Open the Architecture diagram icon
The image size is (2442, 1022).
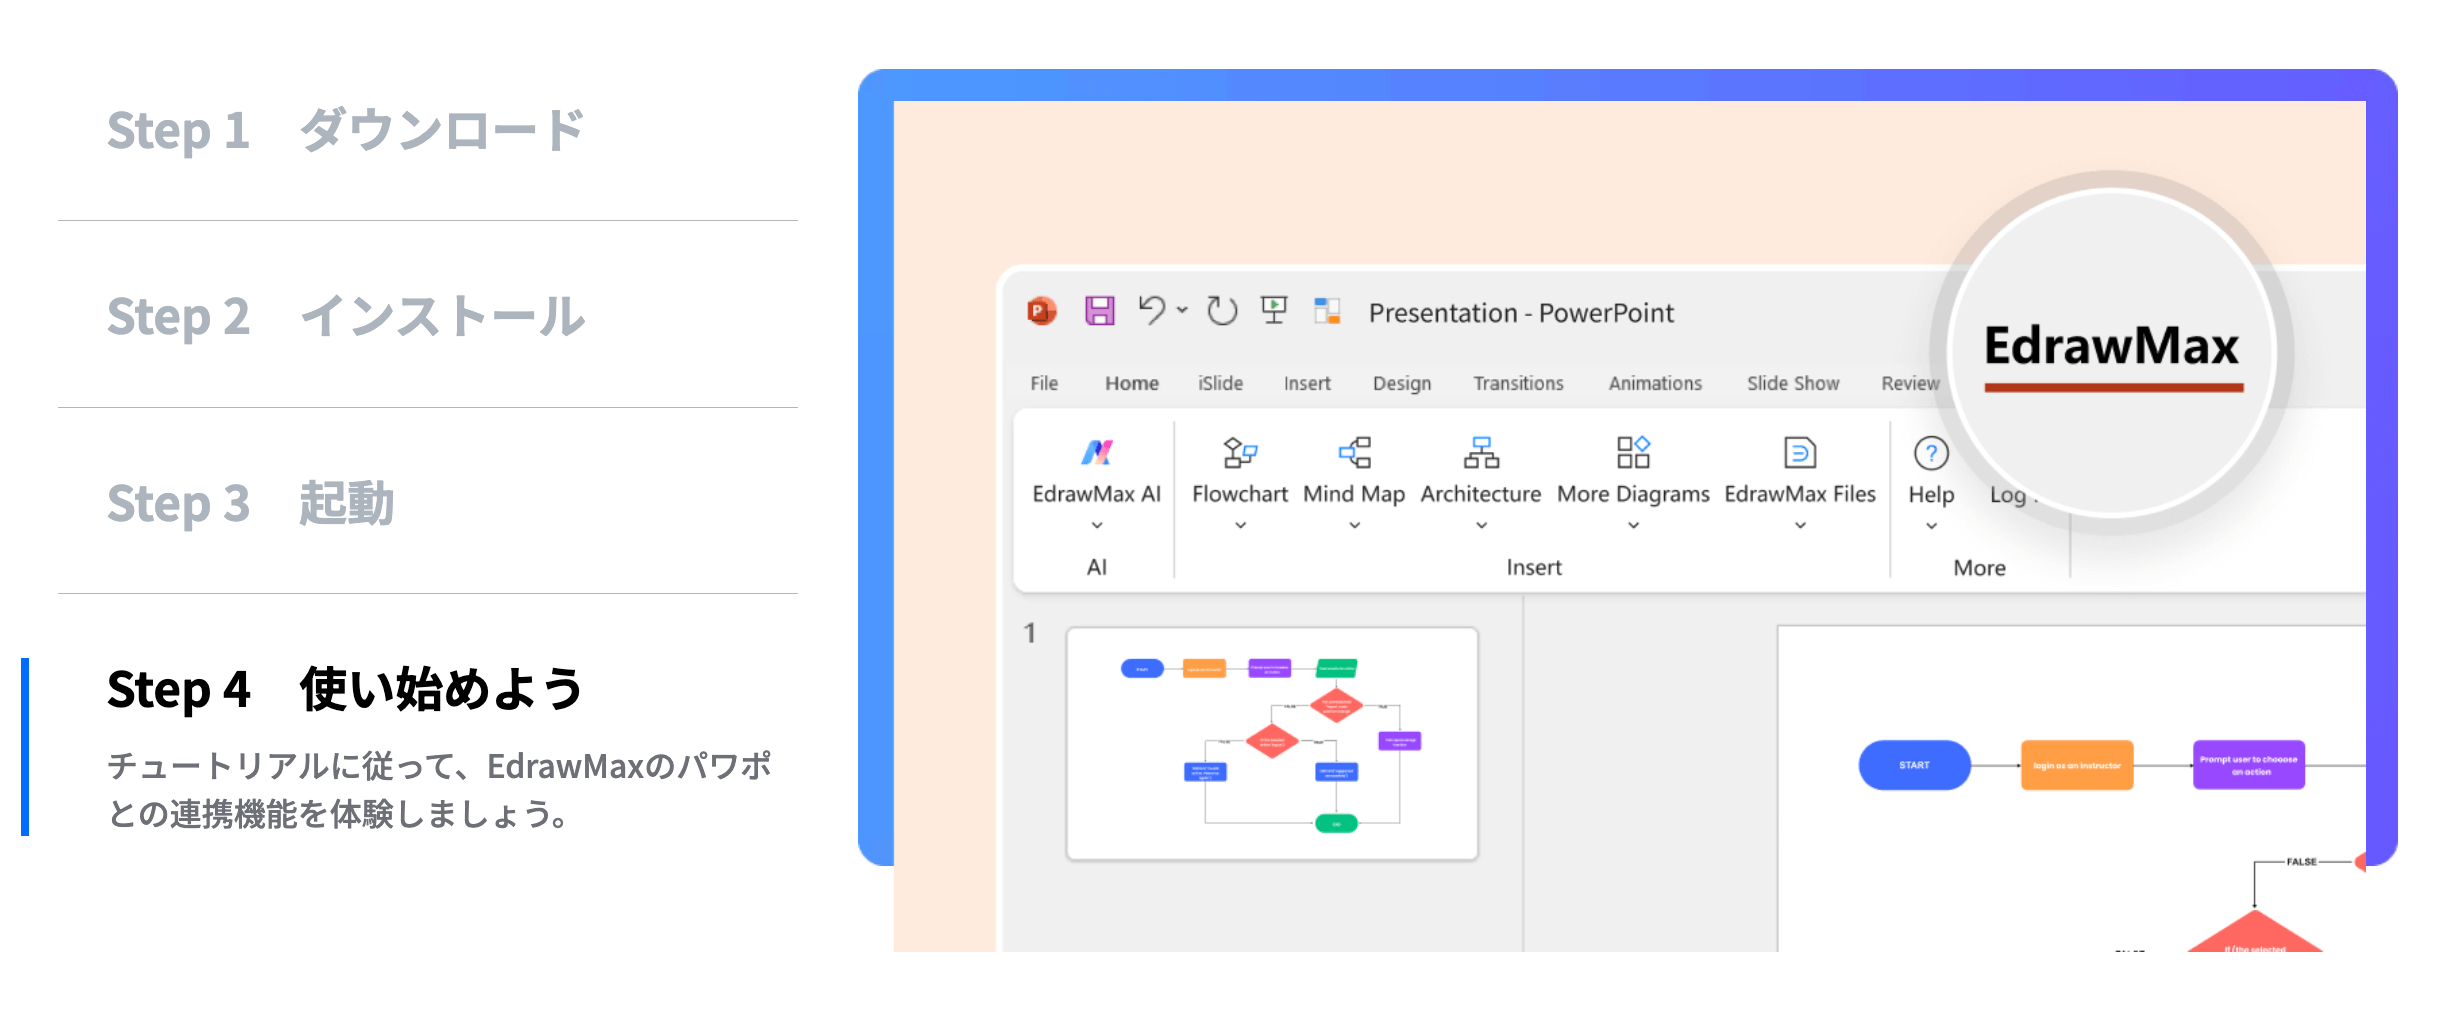[1481, 453]
